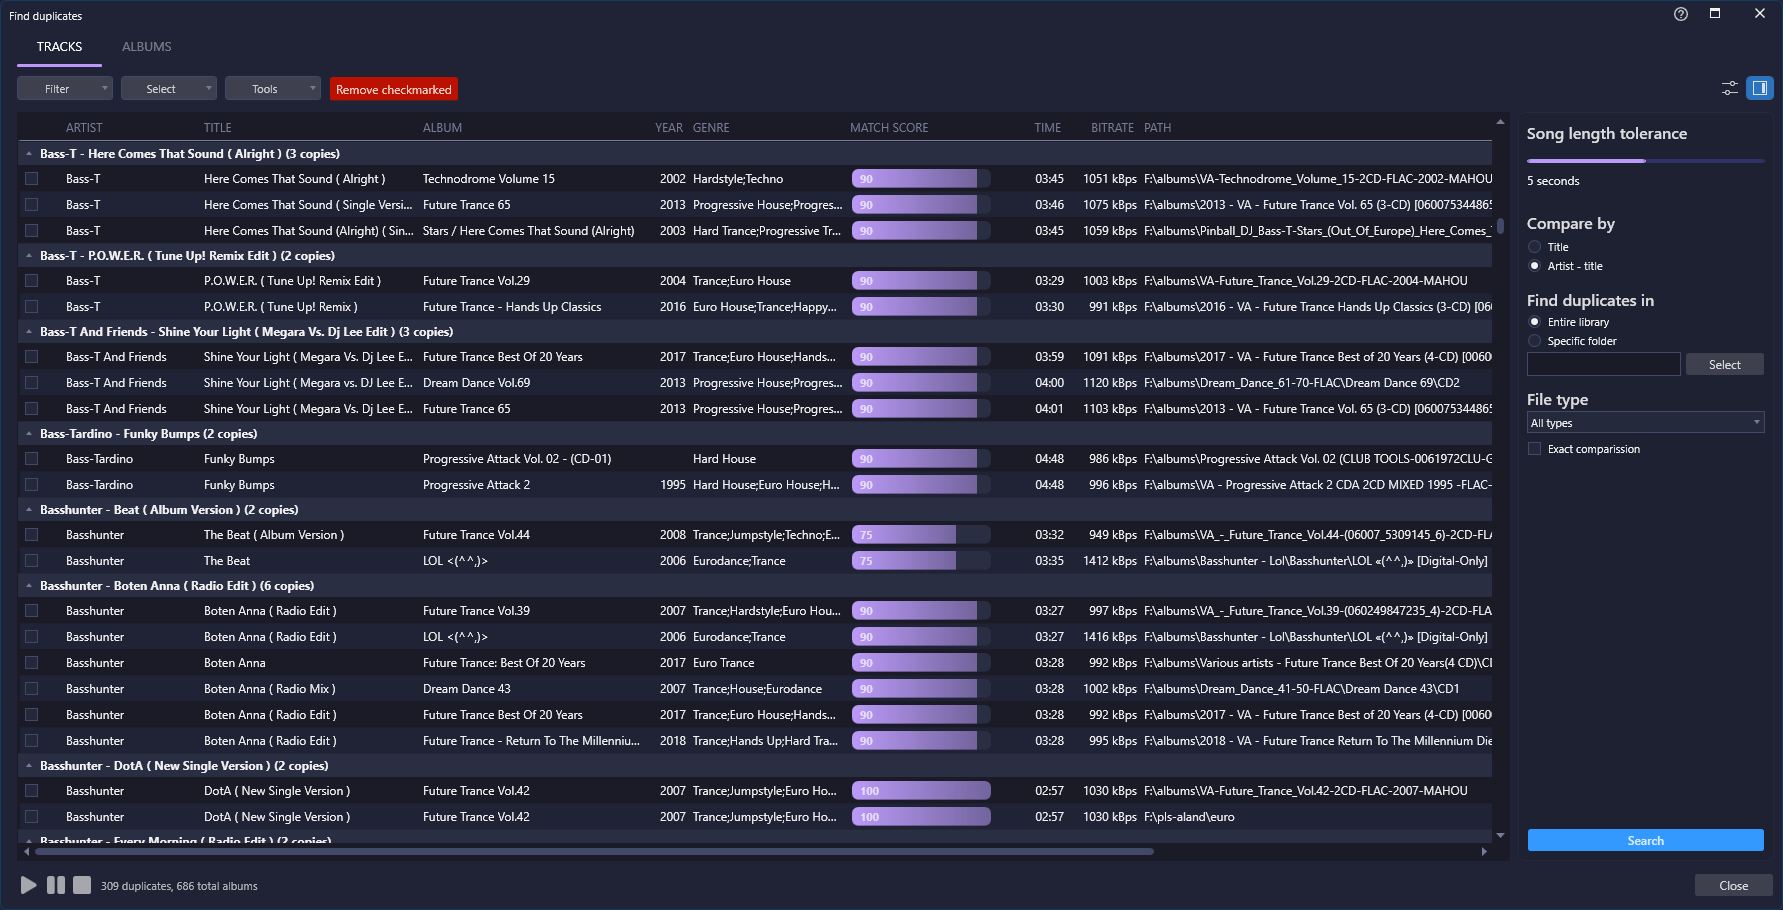1783x910 pixels.
Task: Click the horizontal scrollbar left arrow
Action: tap(25, 852)
